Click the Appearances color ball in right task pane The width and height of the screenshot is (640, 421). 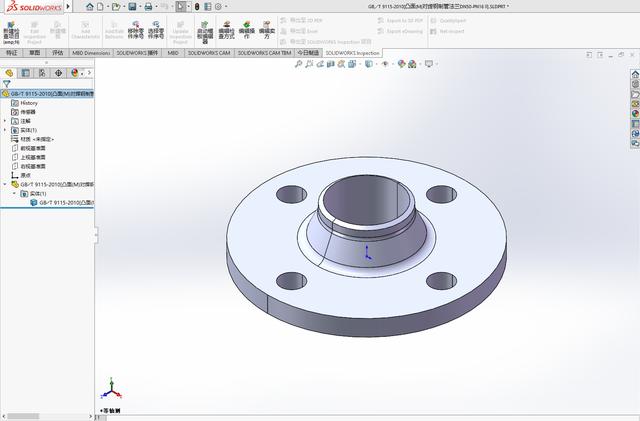(x=635, y=114)
